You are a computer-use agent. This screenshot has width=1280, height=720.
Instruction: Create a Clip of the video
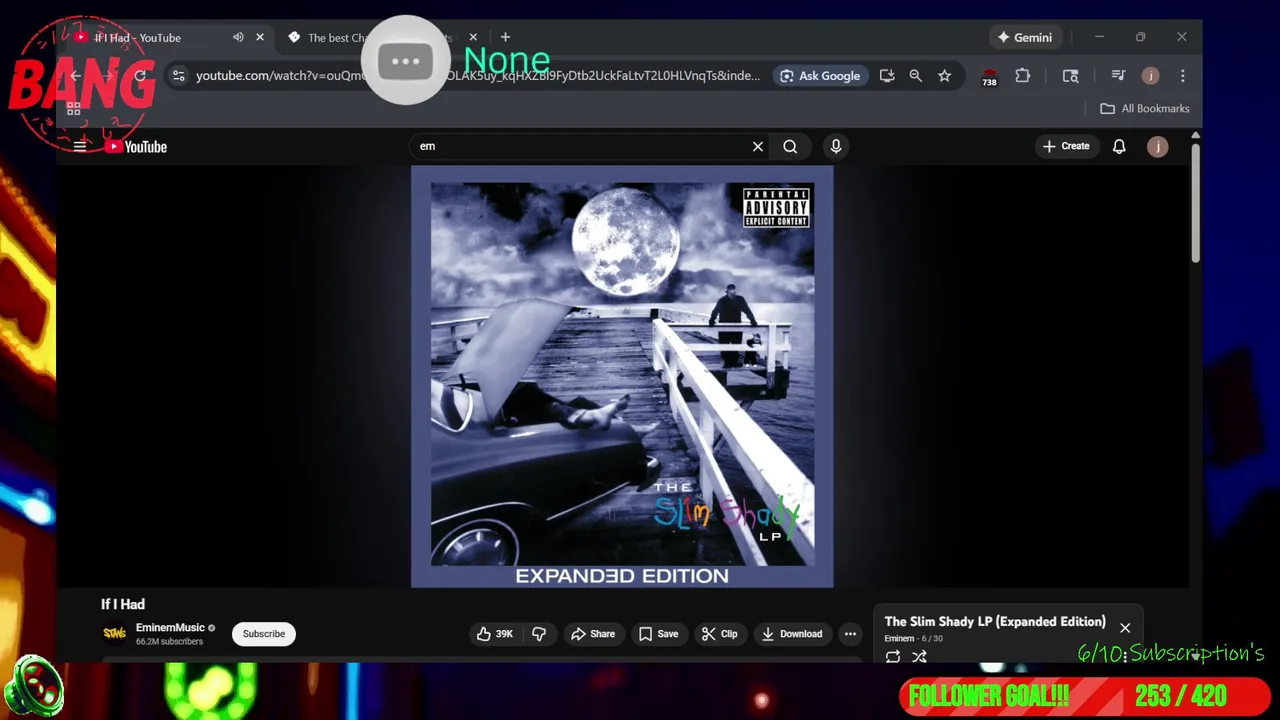(720, 634)
